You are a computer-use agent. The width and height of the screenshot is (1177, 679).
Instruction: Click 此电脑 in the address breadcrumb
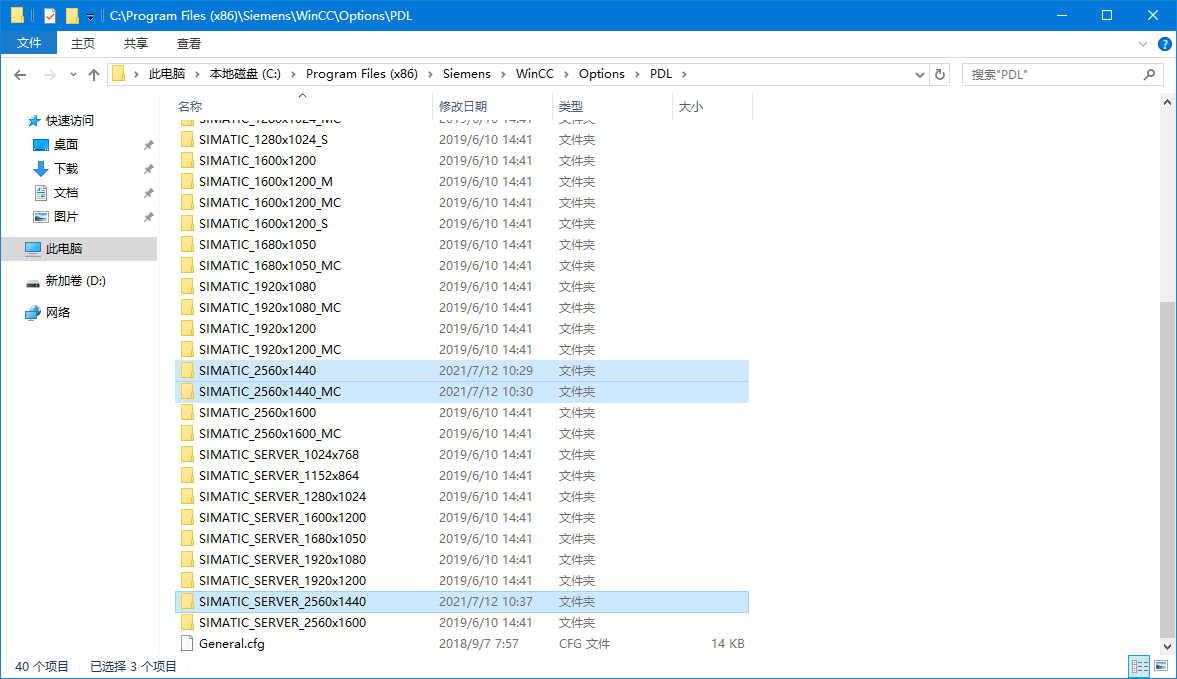167,74
